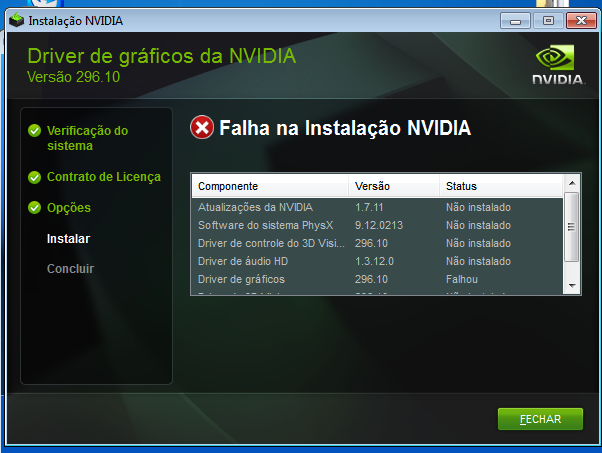Close the installer with FECHAR button
Viewport: 602px width, 453px height.
[x=540, y=419]
